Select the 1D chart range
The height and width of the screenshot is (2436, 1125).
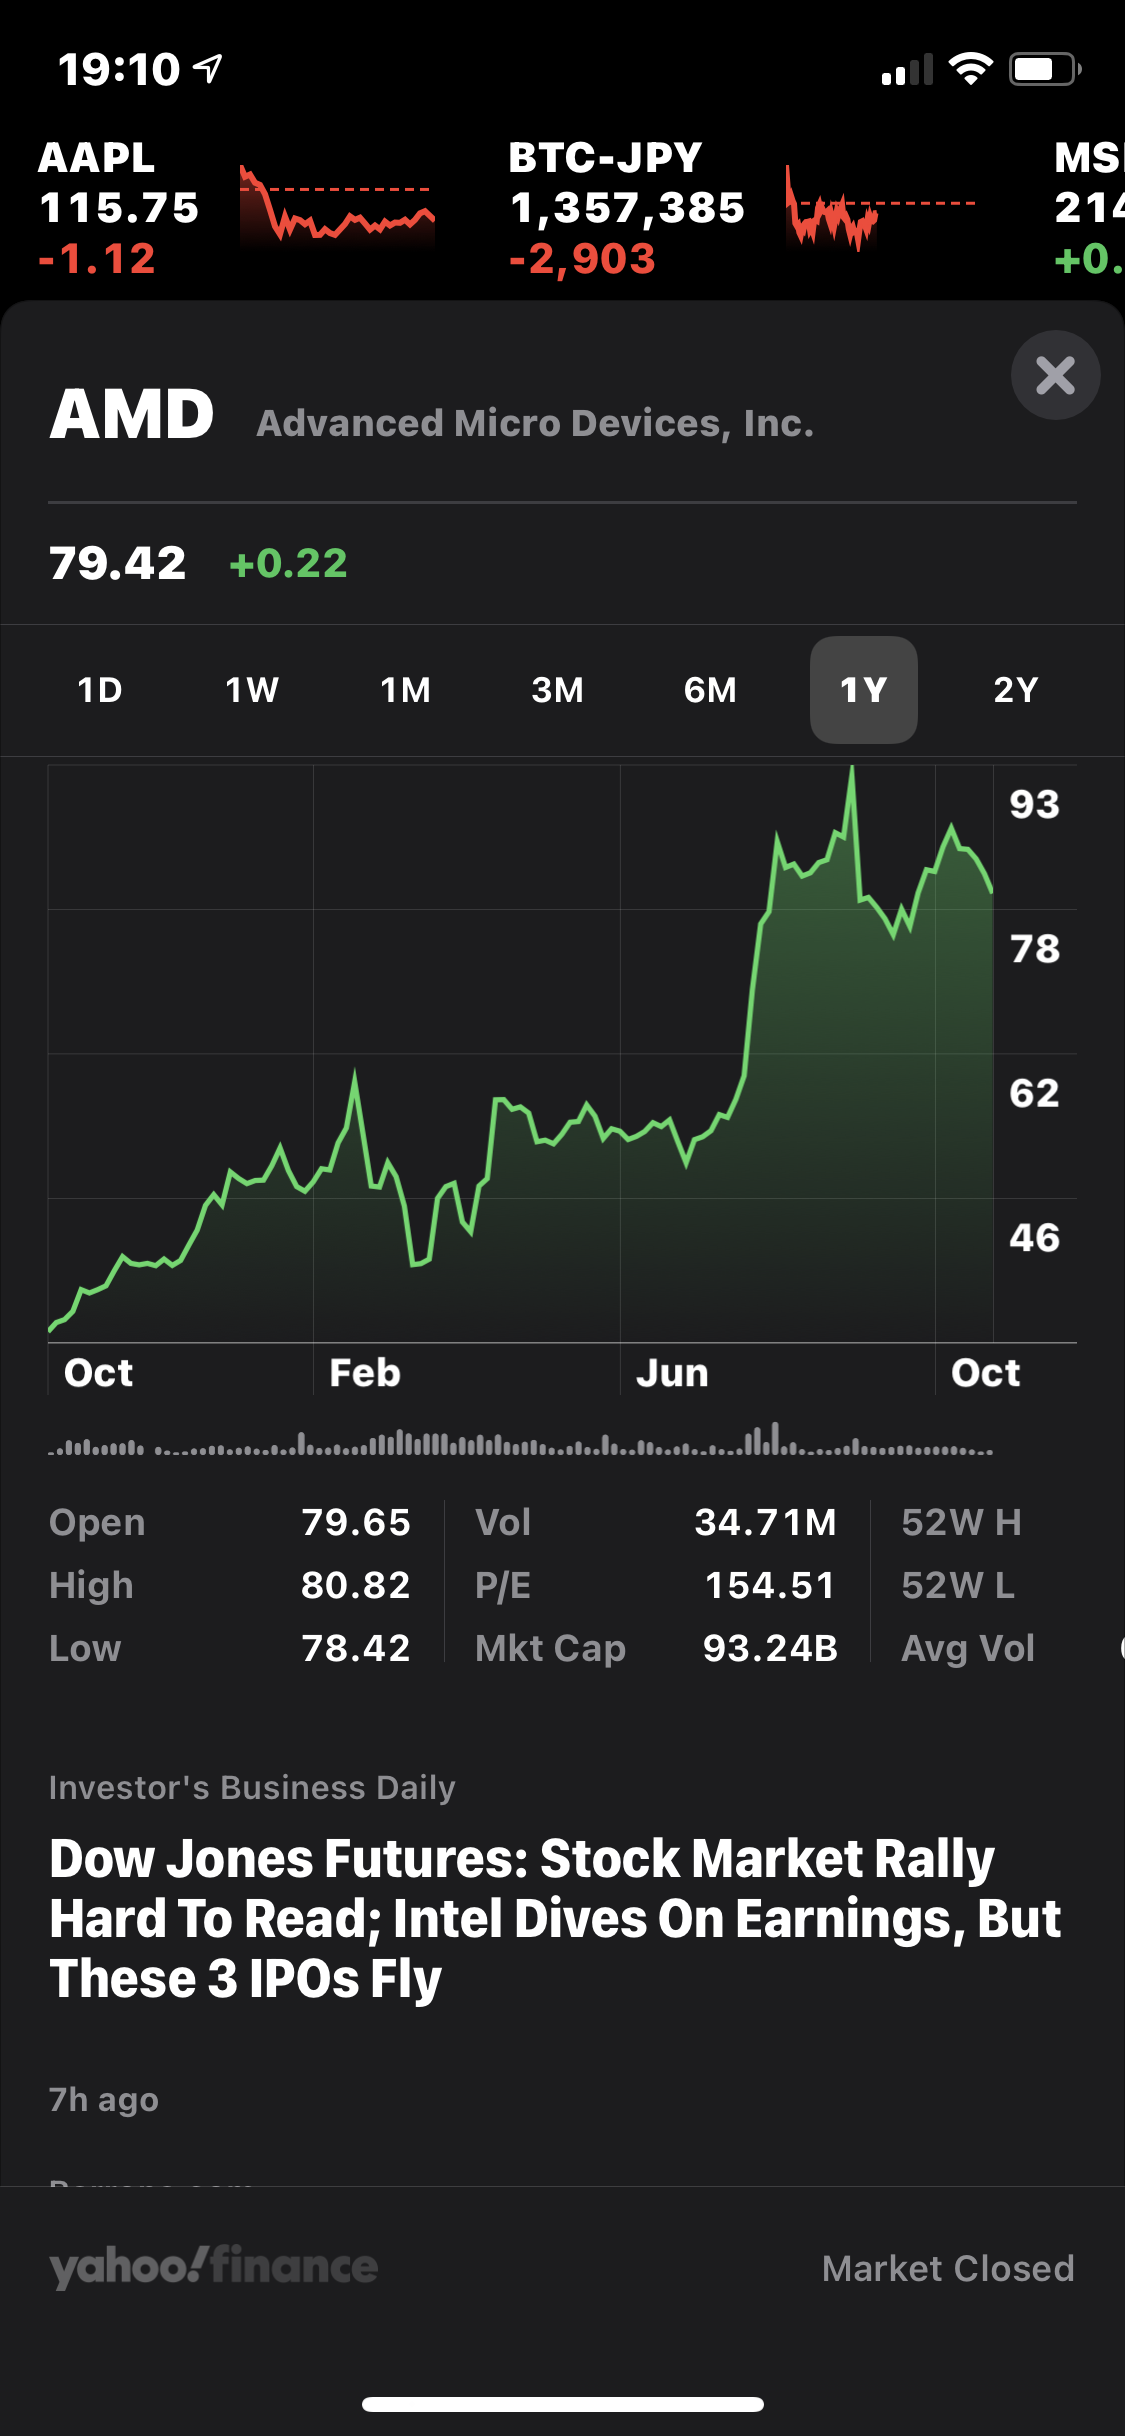100,690
